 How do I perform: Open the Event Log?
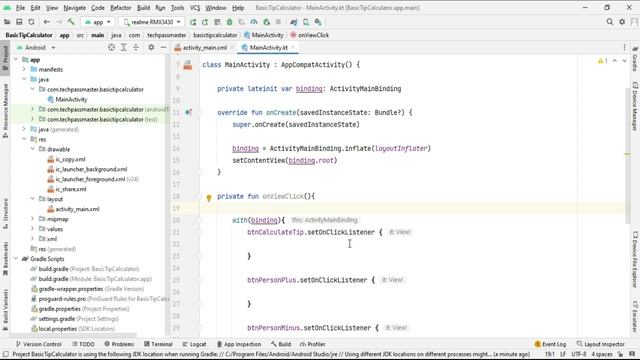click(550, 344)
